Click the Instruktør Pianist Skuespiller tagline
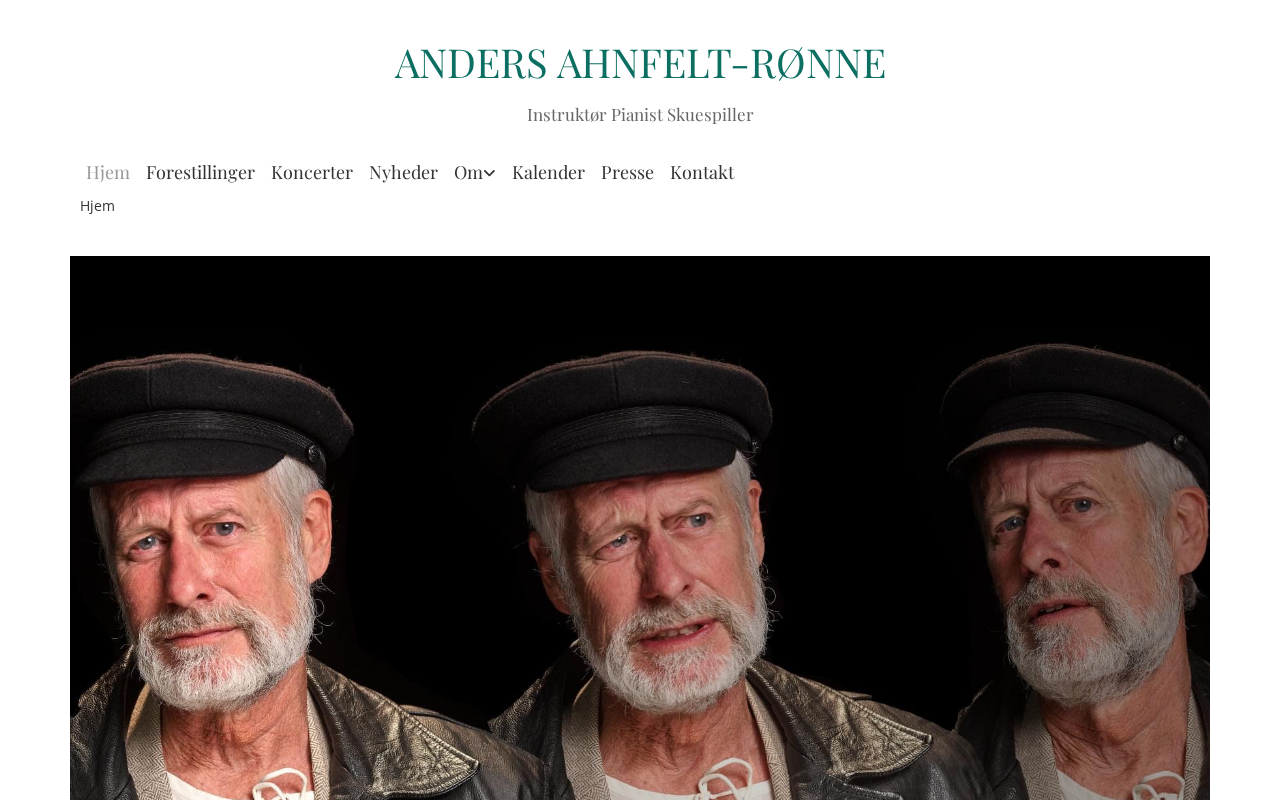1280x800 pixels. (640, 114)
